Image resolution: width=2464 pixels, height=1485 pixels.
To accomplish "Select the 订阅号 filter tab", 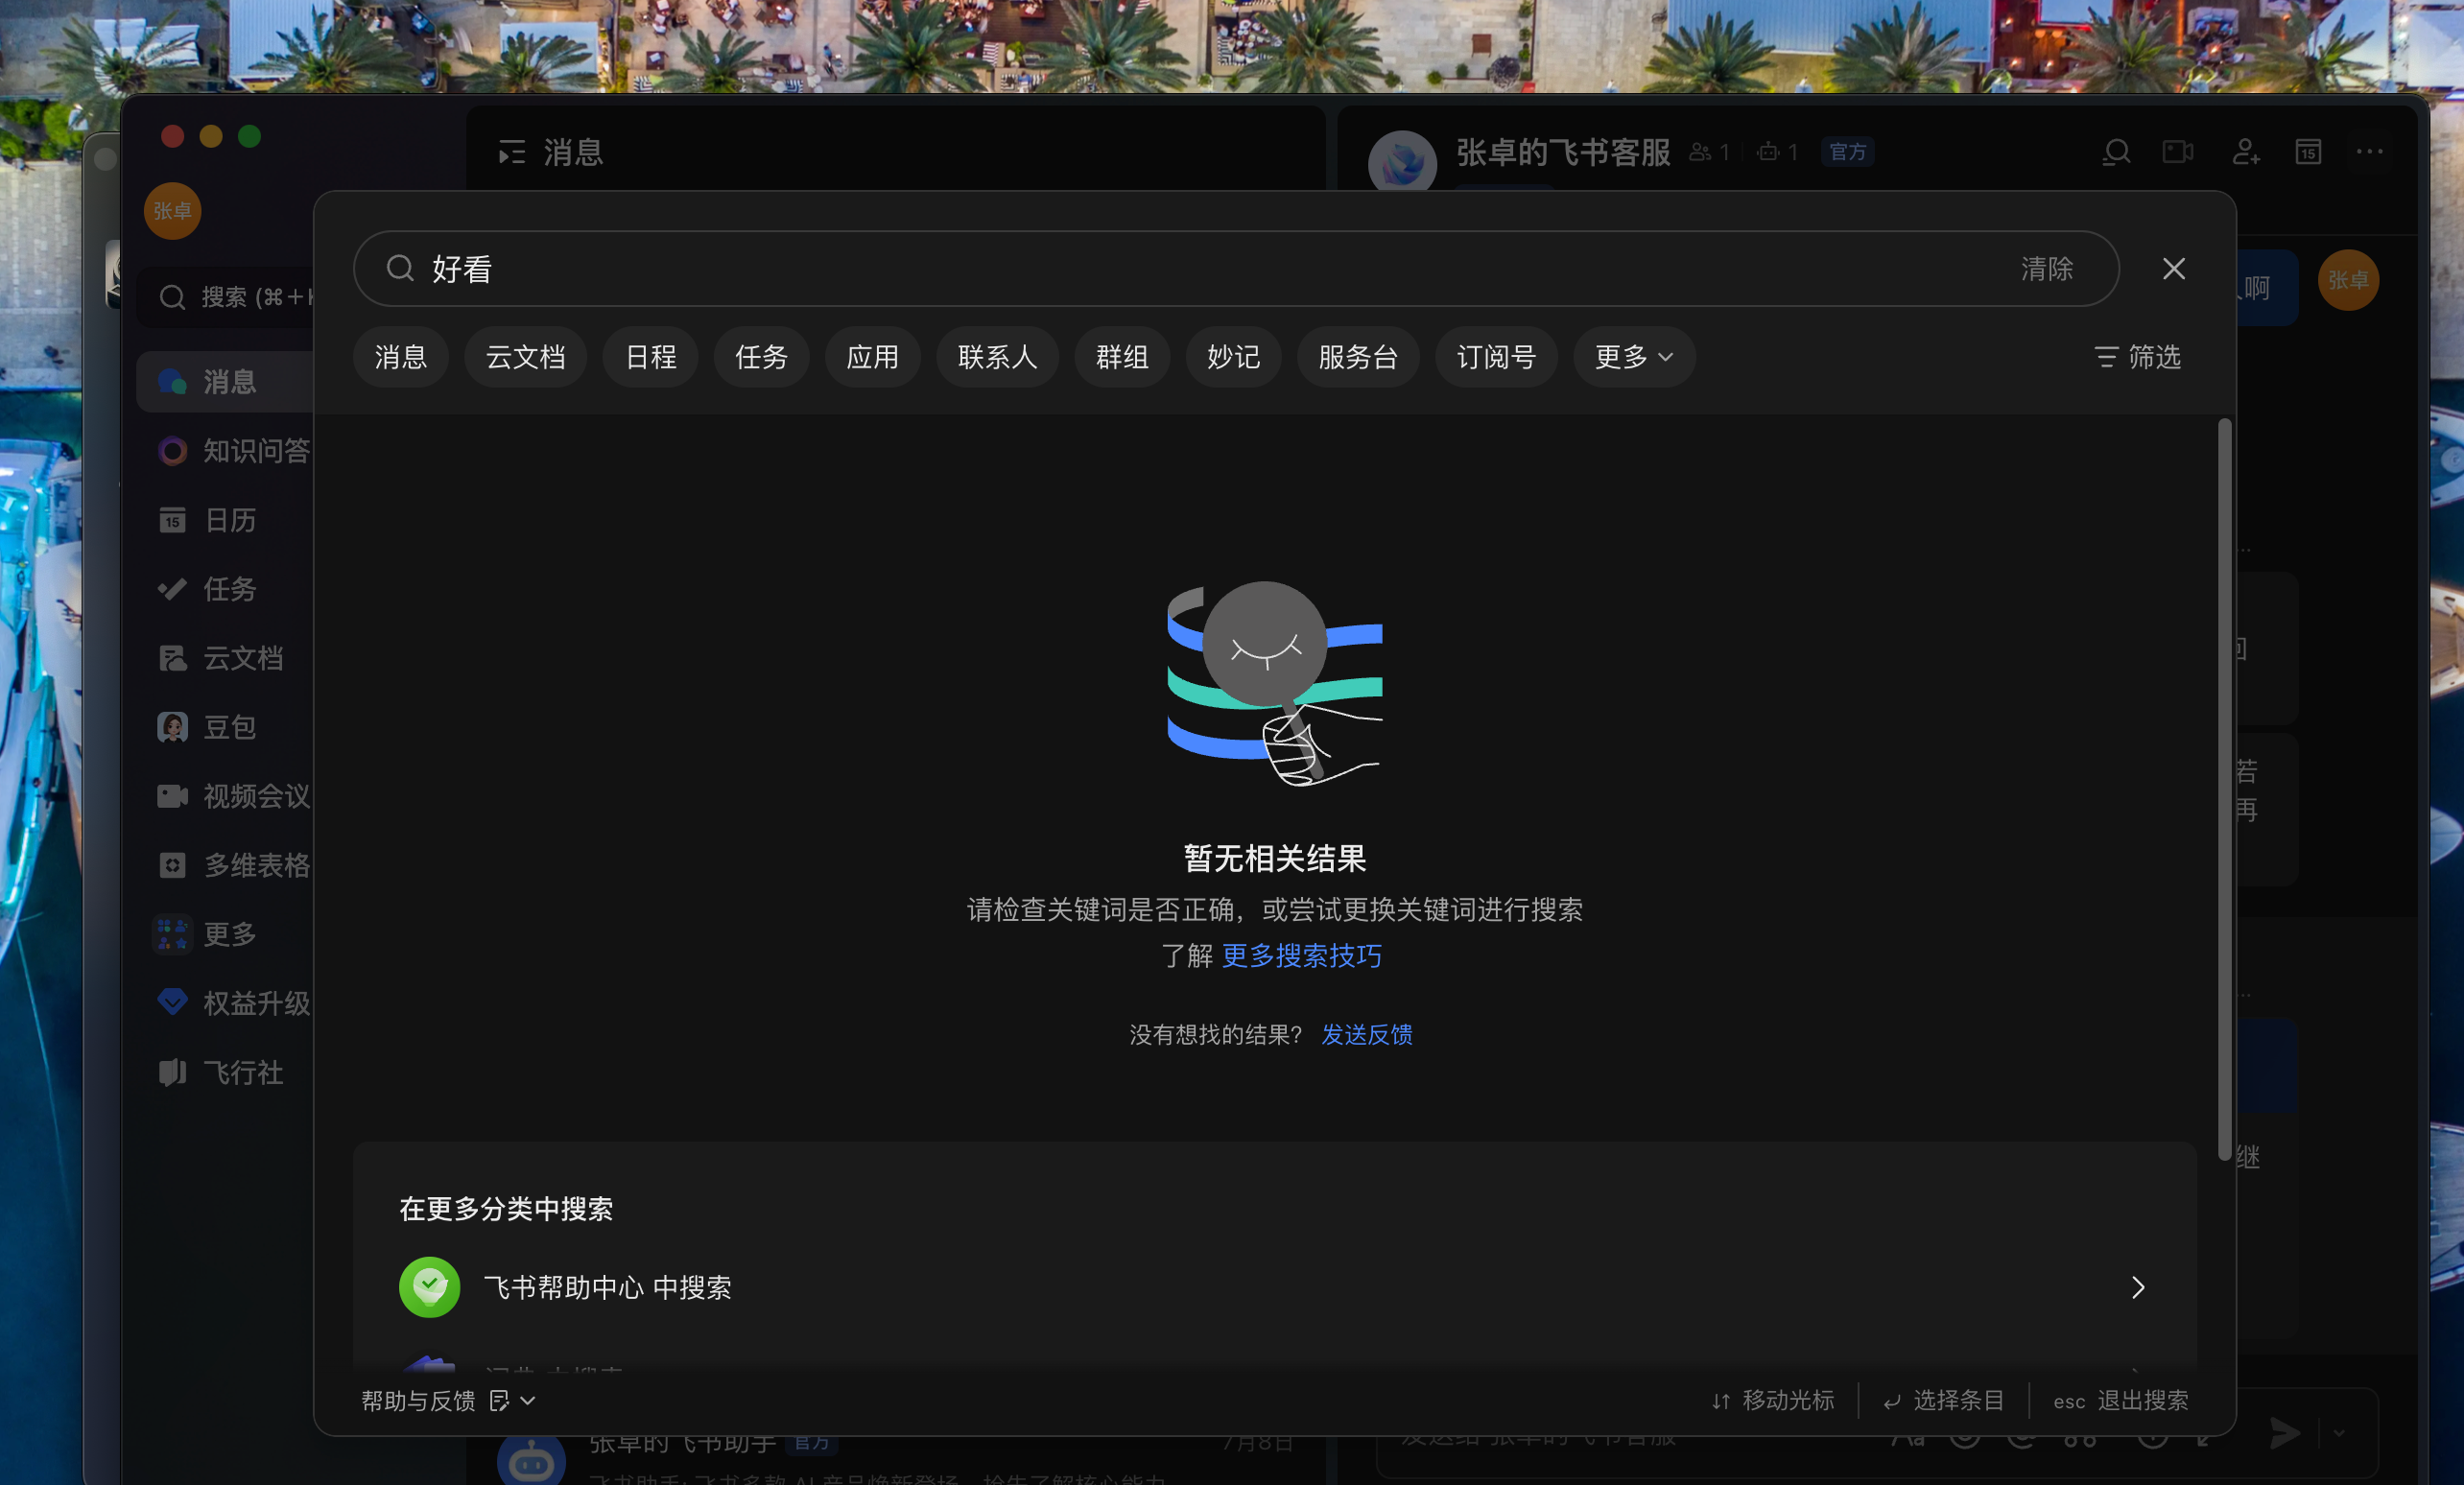I will [1496, 357].
